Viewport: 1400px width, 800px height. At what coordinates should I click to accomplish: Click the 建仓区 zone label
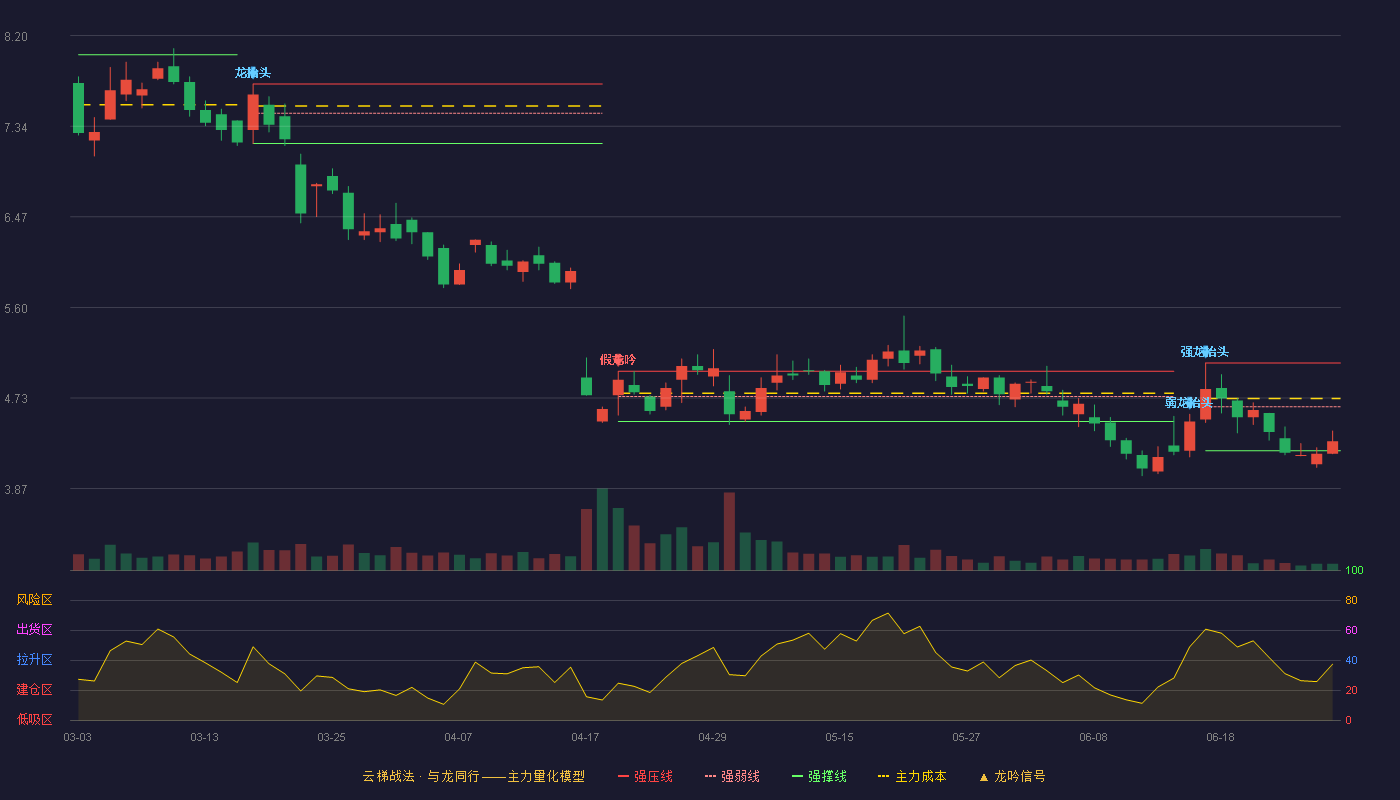[x=34, y=690]
